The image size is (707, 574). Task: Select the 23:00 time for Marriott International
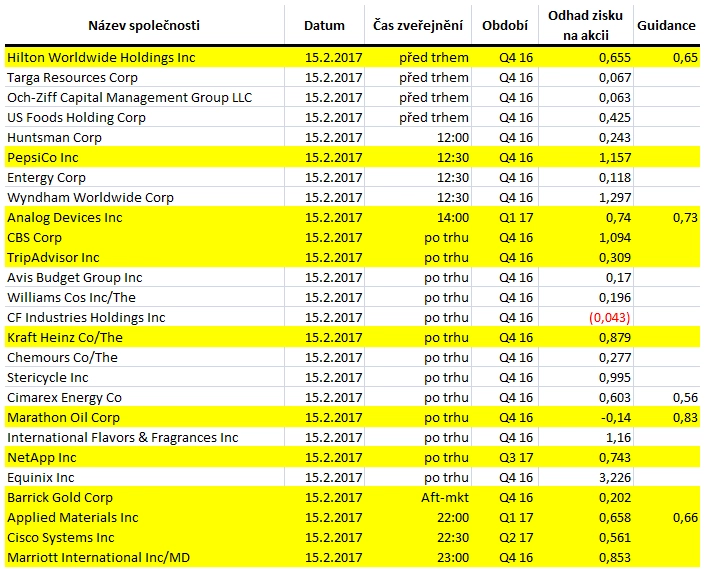click(453, 557)
